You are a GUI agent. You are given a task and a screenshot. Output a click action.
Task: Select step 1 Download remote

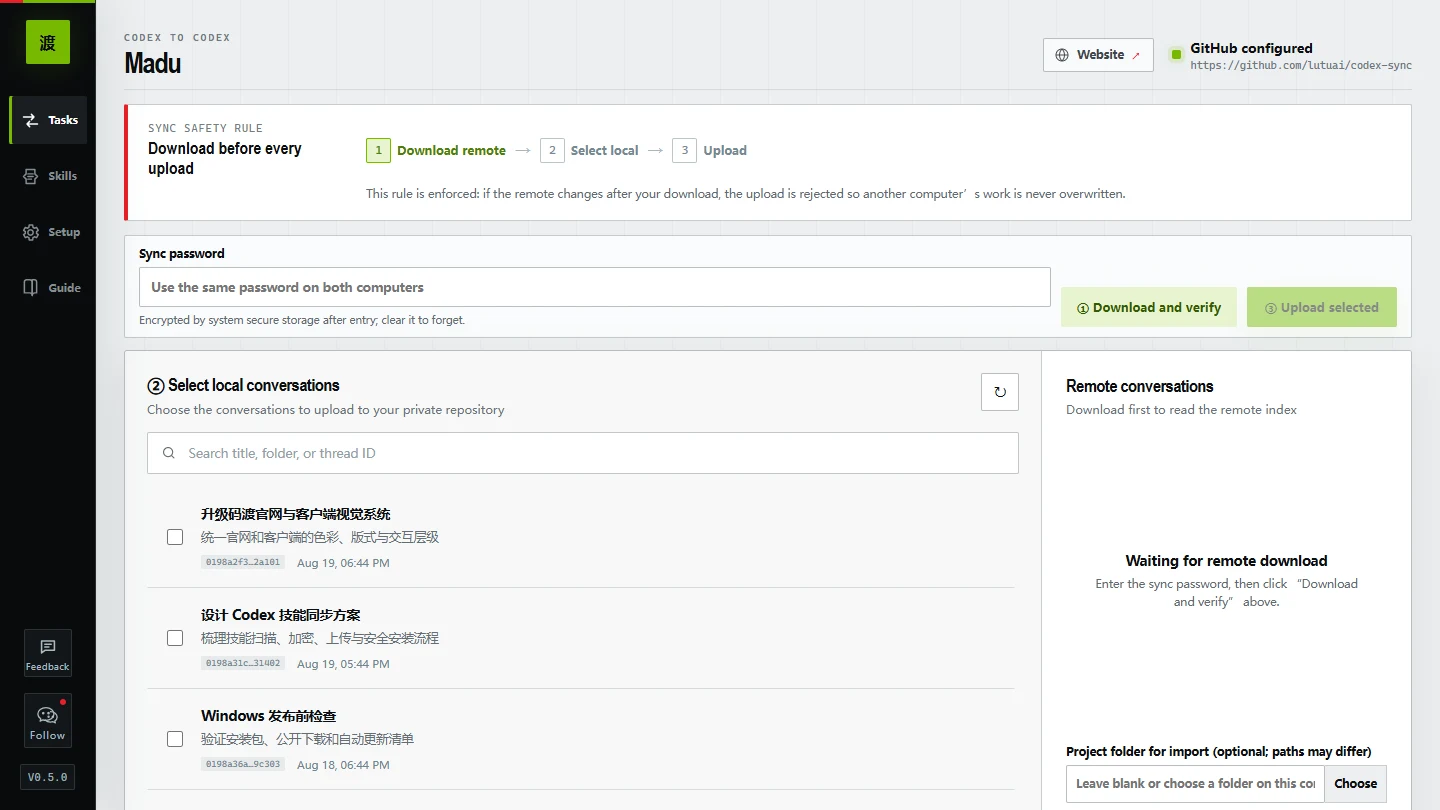pos(436,151)
